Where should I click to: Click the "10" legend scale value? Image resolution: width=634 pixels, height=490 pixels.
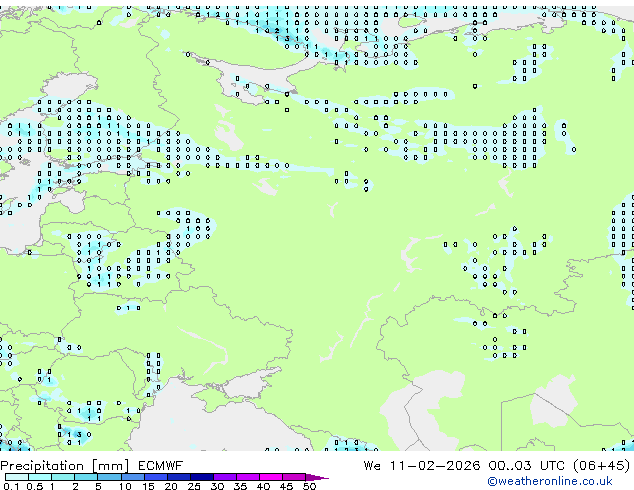pyautogui.click(x=125, y=486)
